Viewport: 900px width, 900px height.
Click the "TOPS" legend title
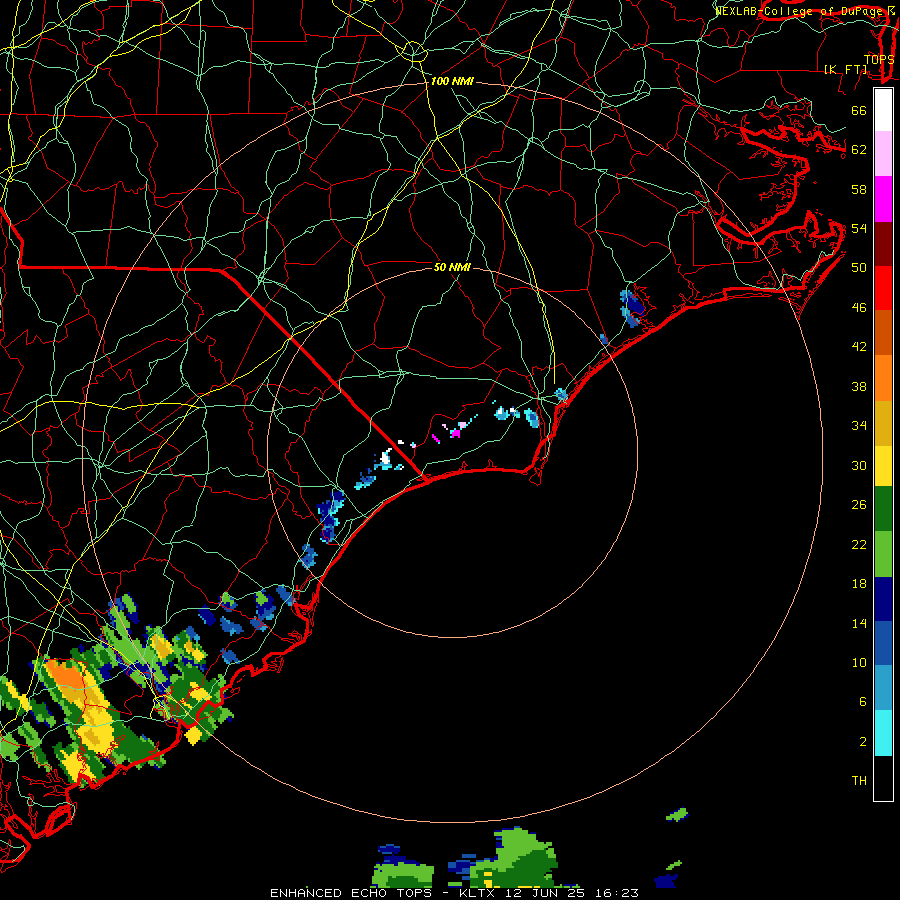point(879,59)
